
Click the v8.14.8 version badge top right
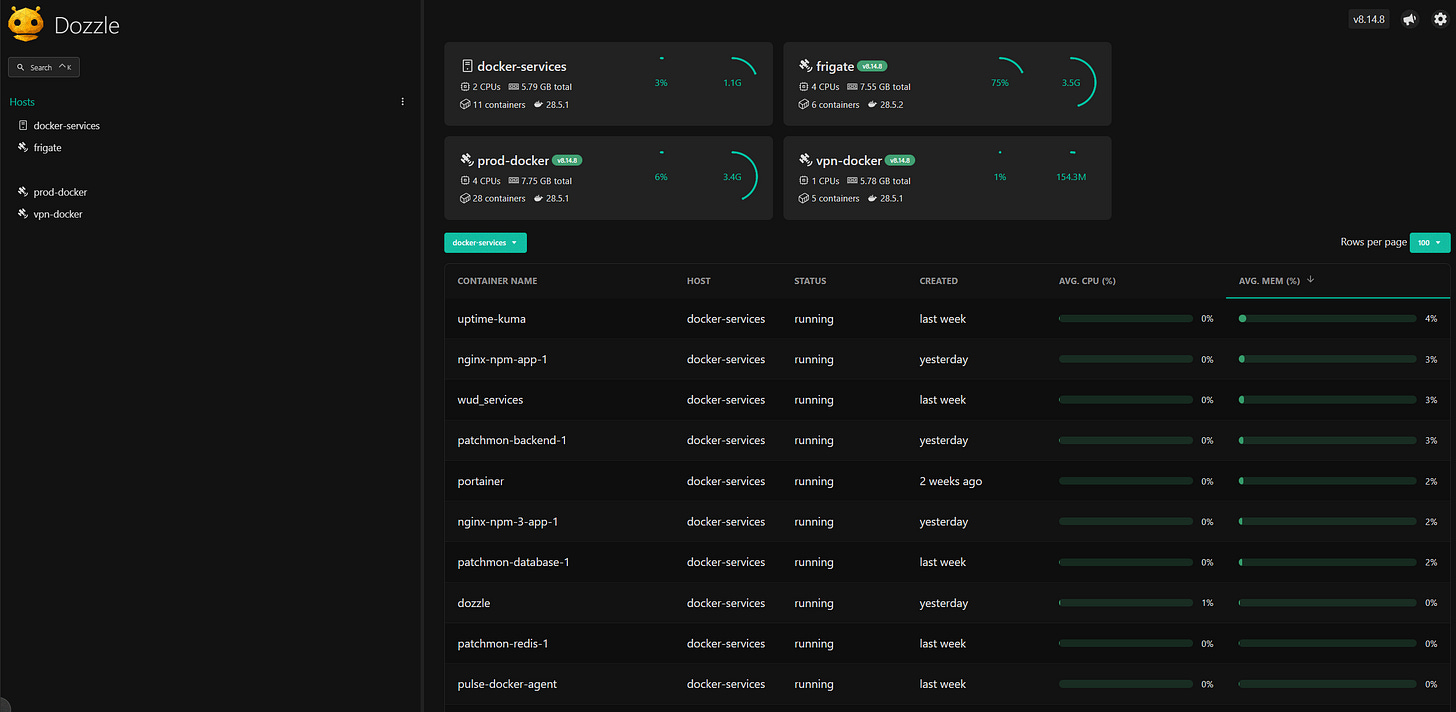[x=1369, y=19]
